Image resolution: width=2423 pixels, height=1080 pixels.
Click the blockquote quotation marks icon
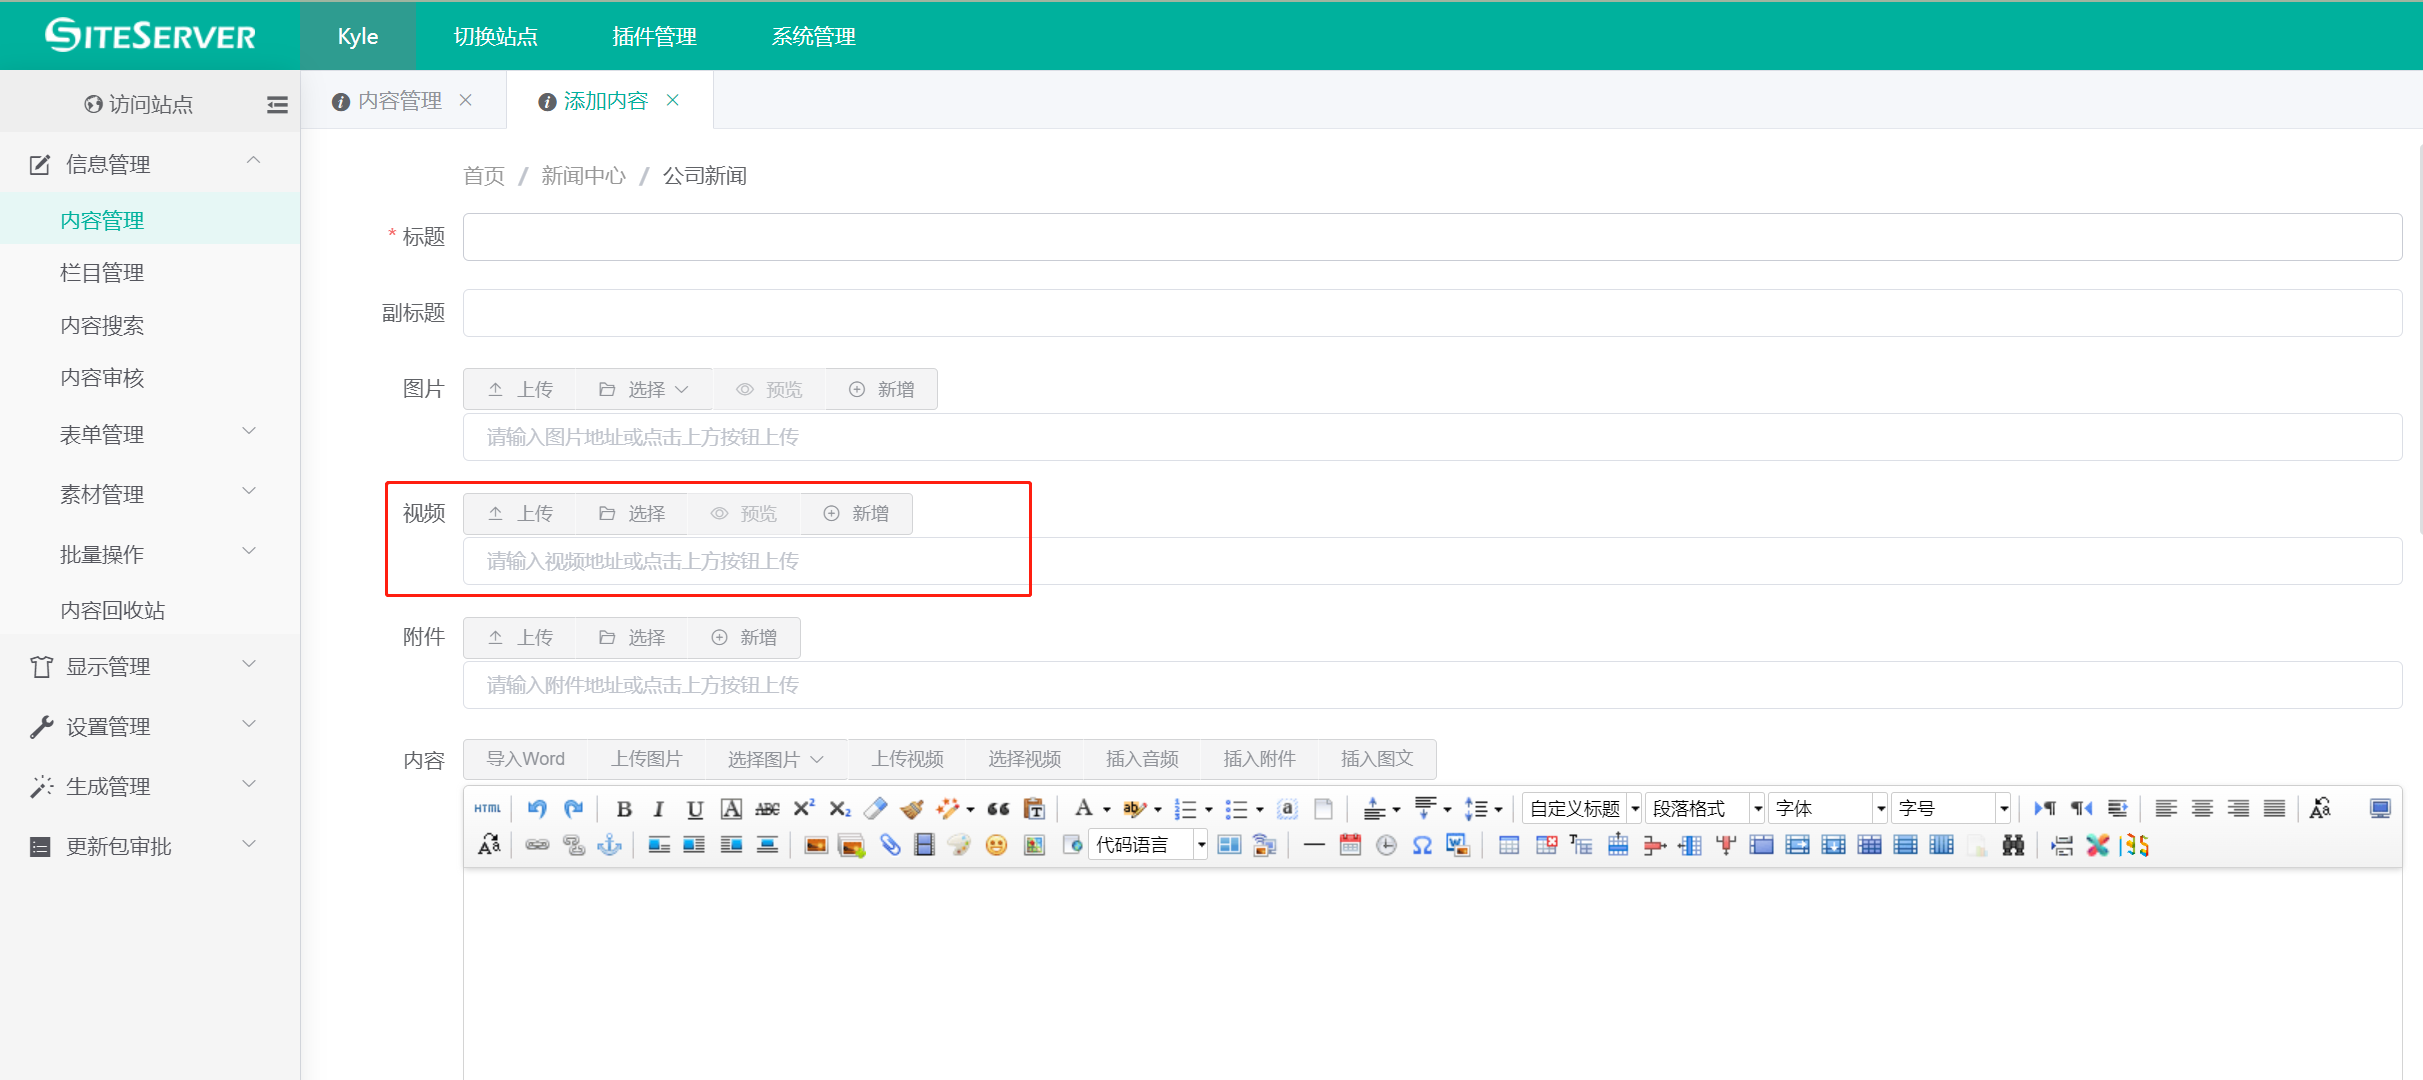(x=998, y=809)
